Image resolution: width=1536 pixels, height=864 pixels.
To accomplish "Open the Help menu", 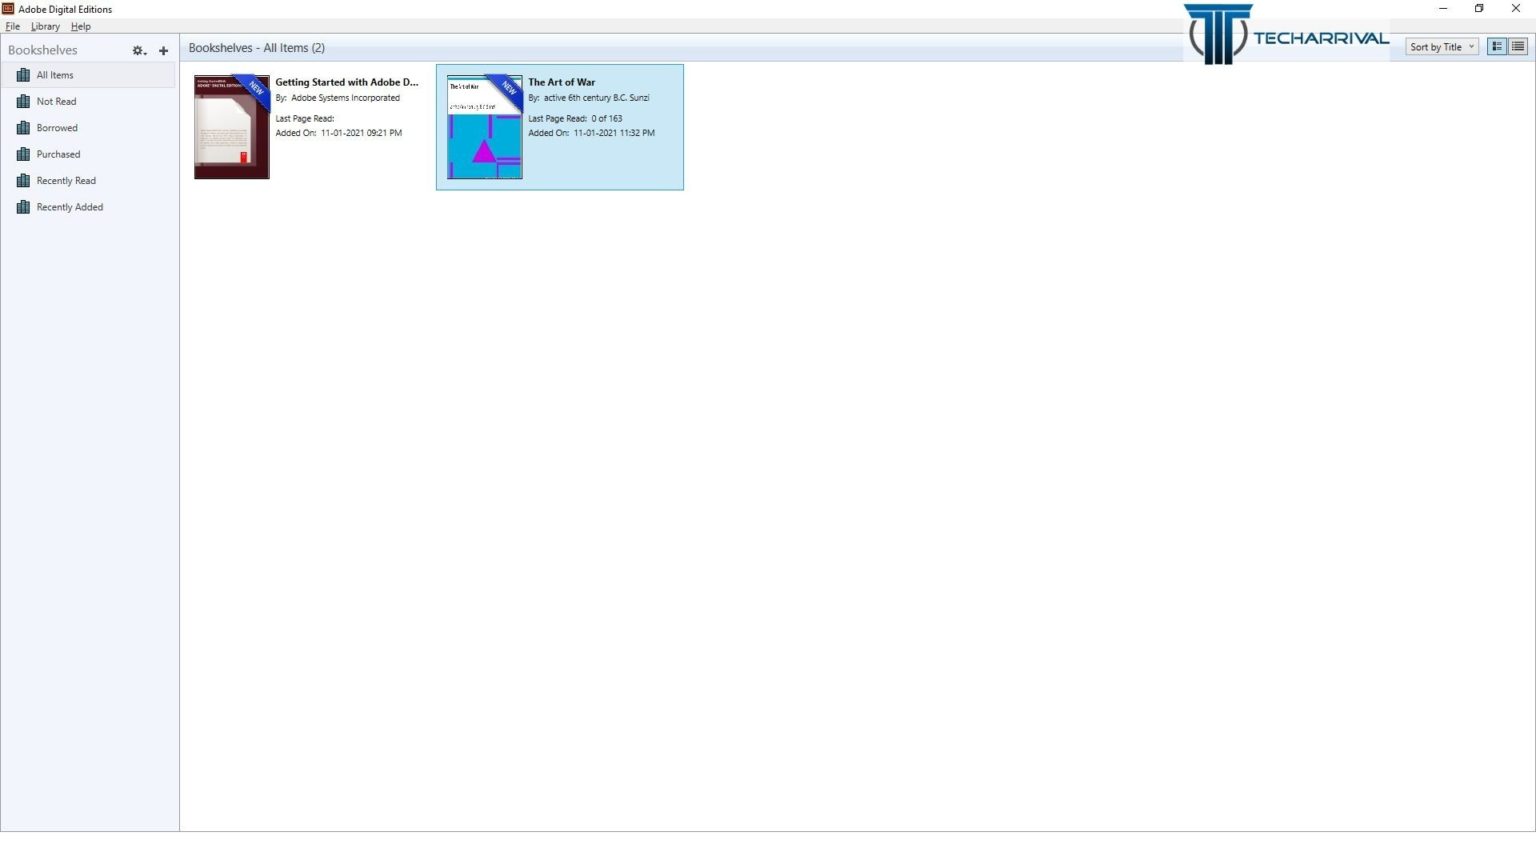I will 81,26.
